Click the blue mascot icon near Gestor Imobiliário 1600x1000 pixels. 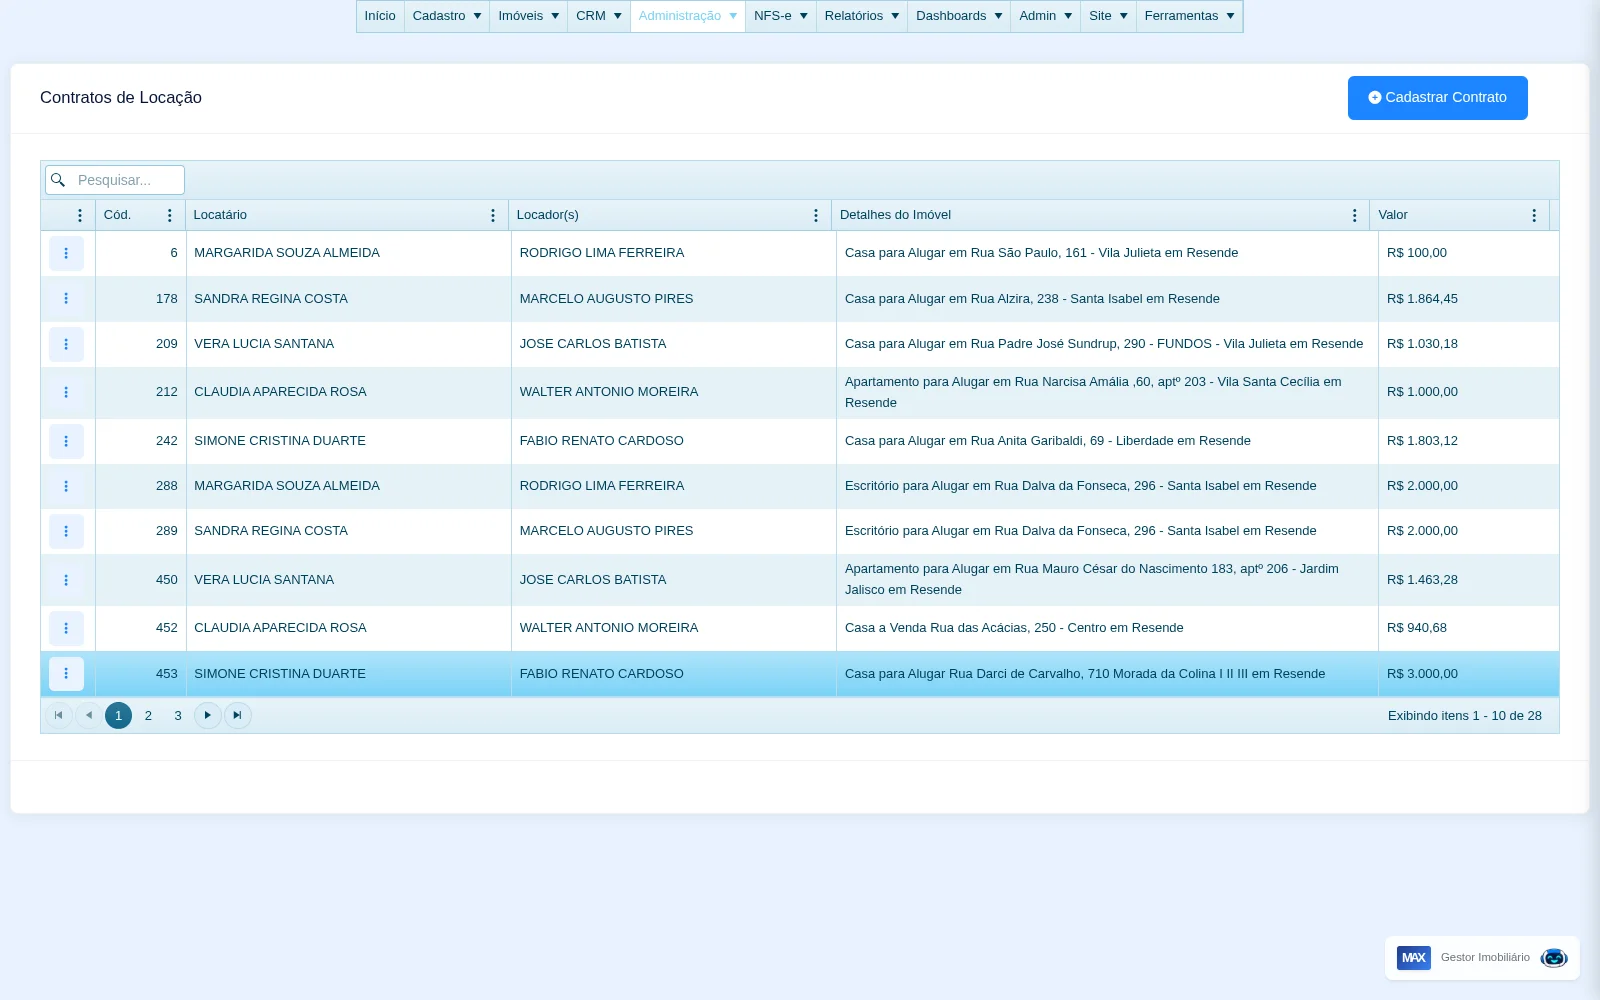pos(1554,958)
